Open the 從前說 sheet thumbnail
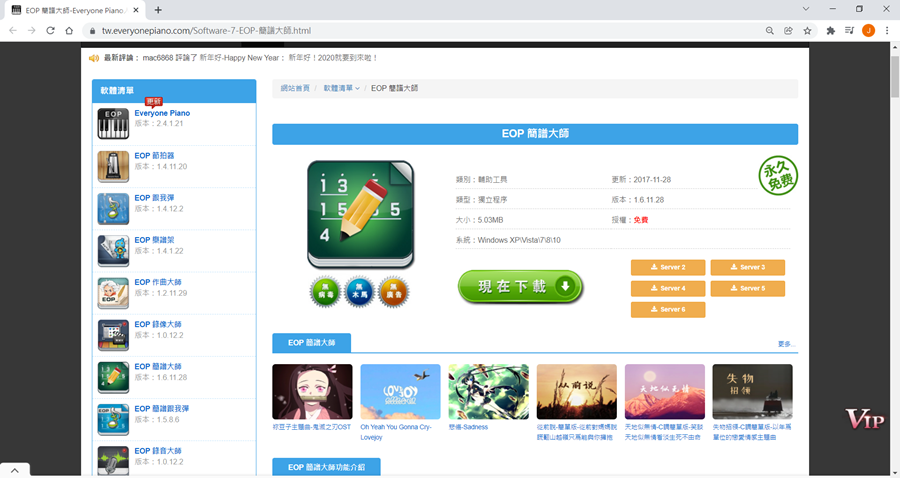900x478 pixels. [x=577, y=391]
